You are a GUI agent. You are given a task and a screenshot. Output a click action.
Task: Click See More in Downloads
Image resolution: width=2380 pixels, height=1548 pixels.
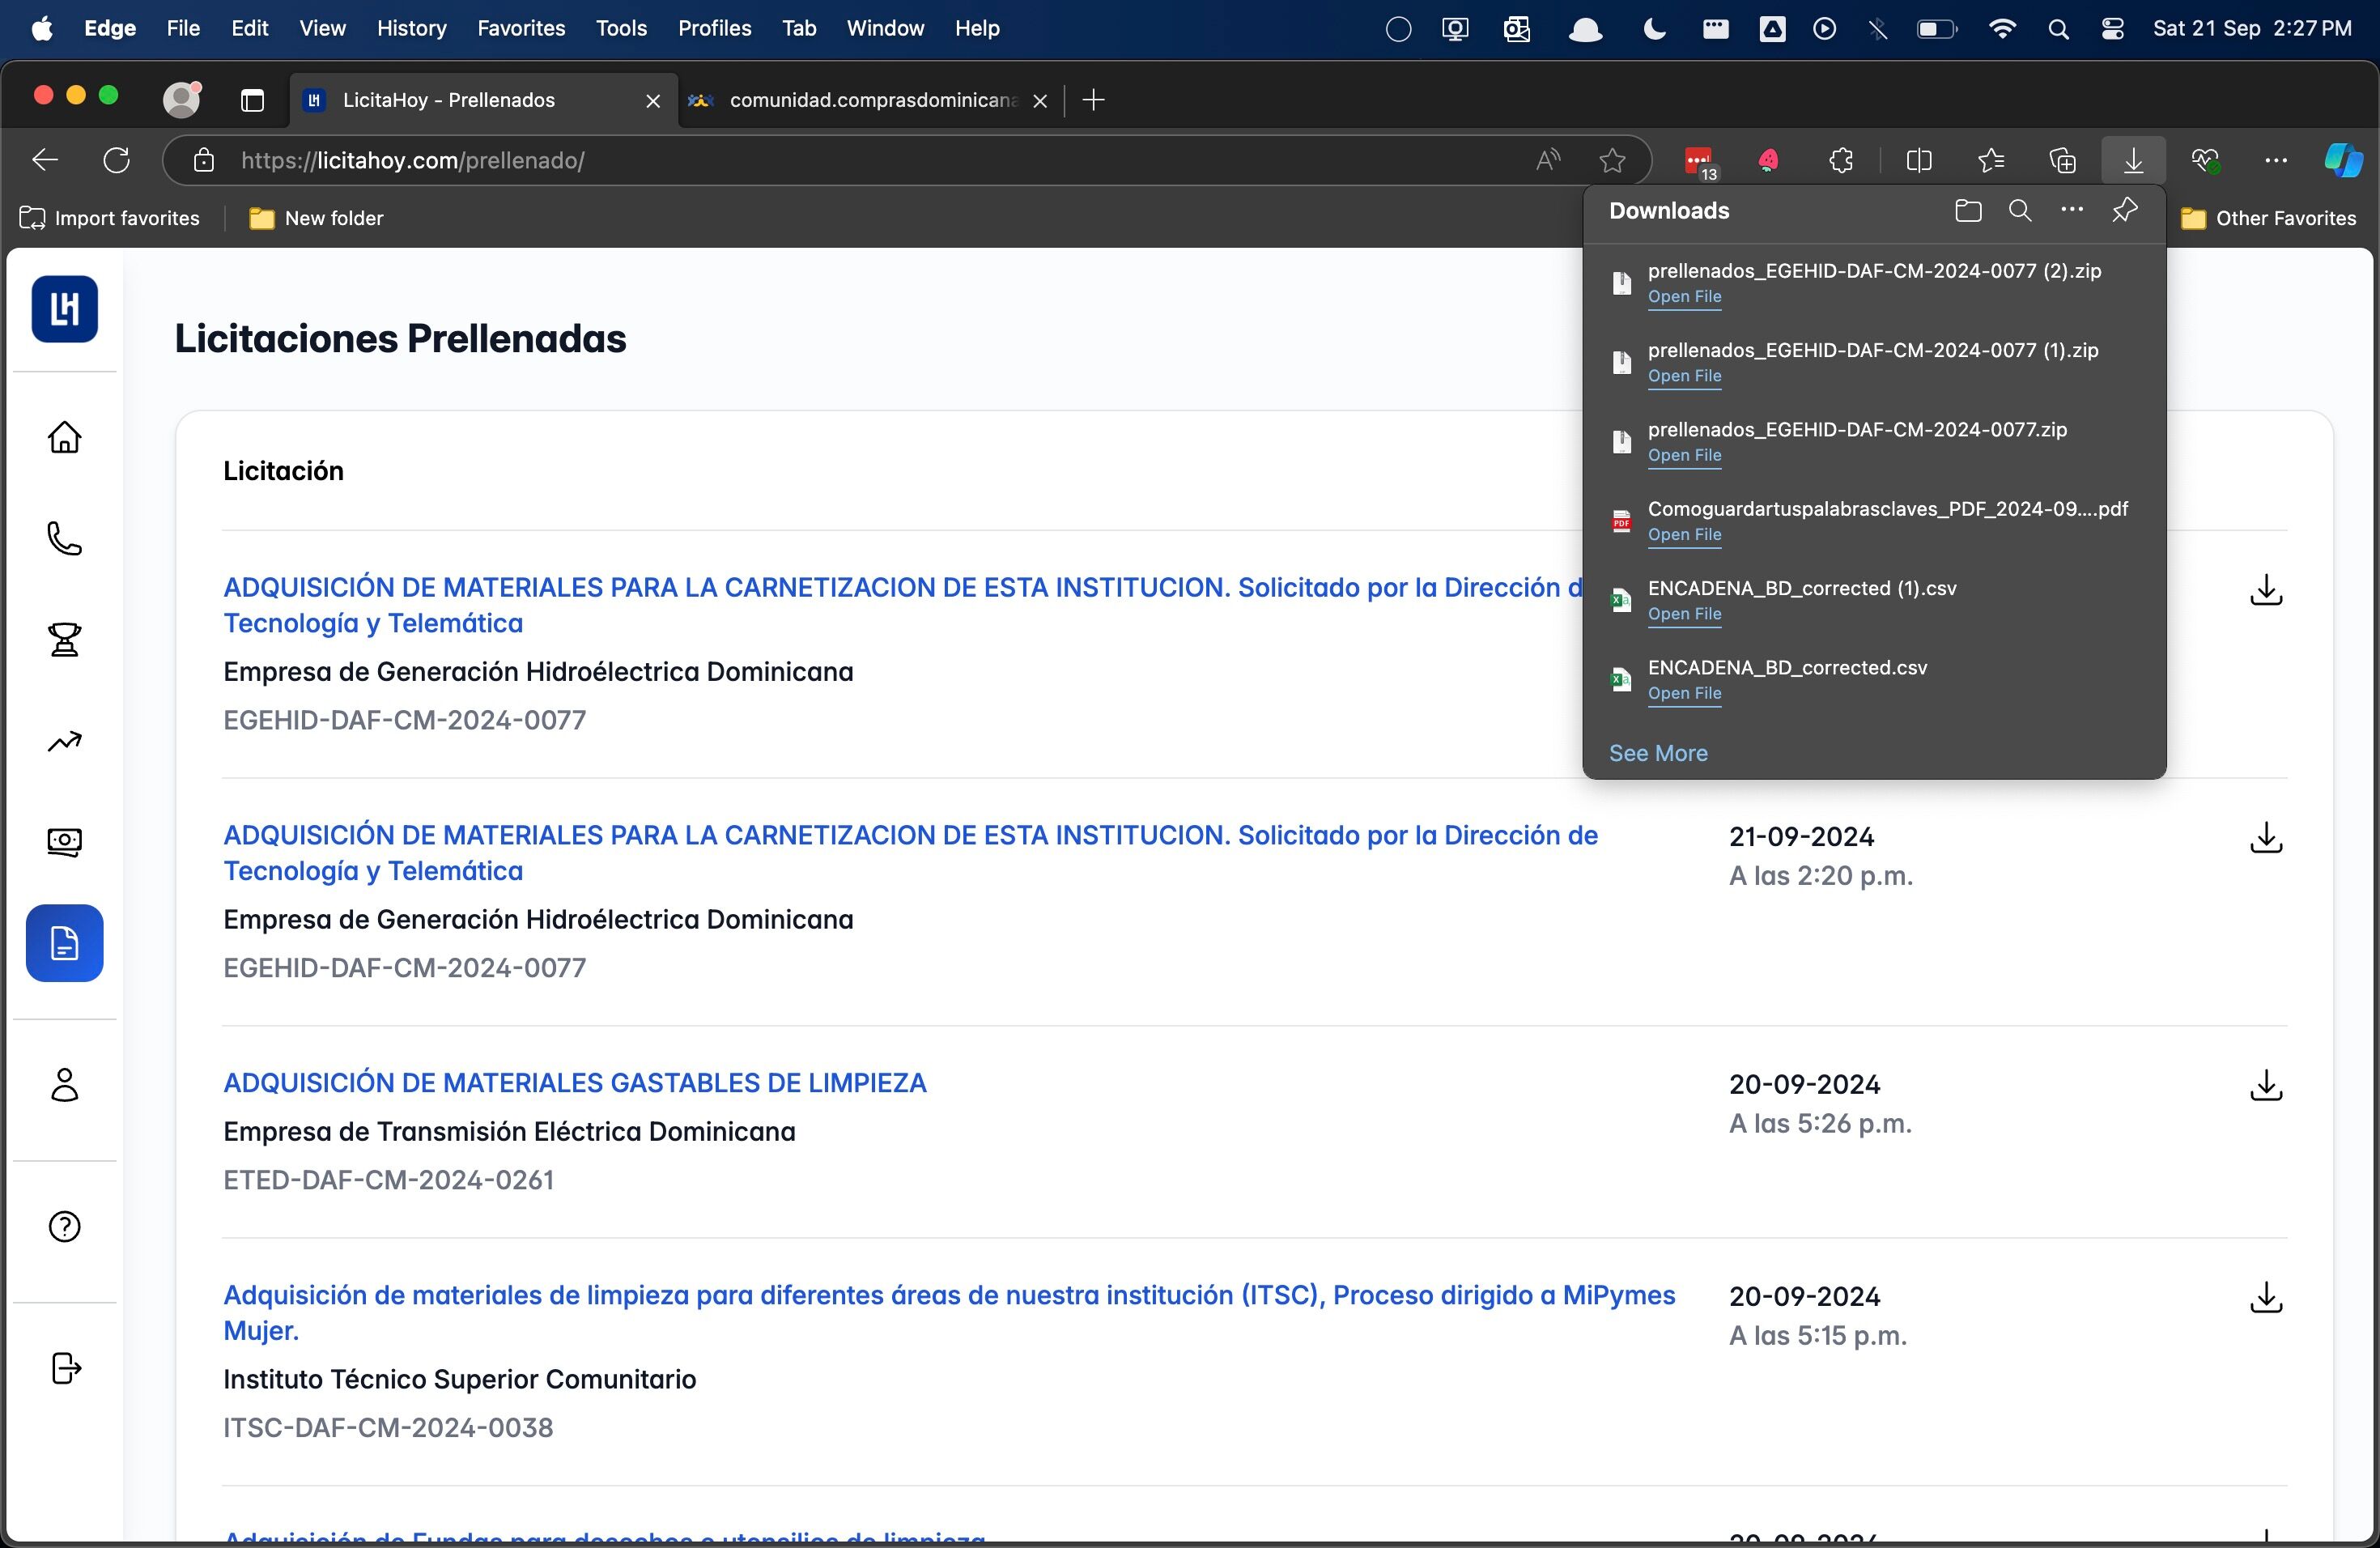pyautogui.click(x=1657, y=753)
